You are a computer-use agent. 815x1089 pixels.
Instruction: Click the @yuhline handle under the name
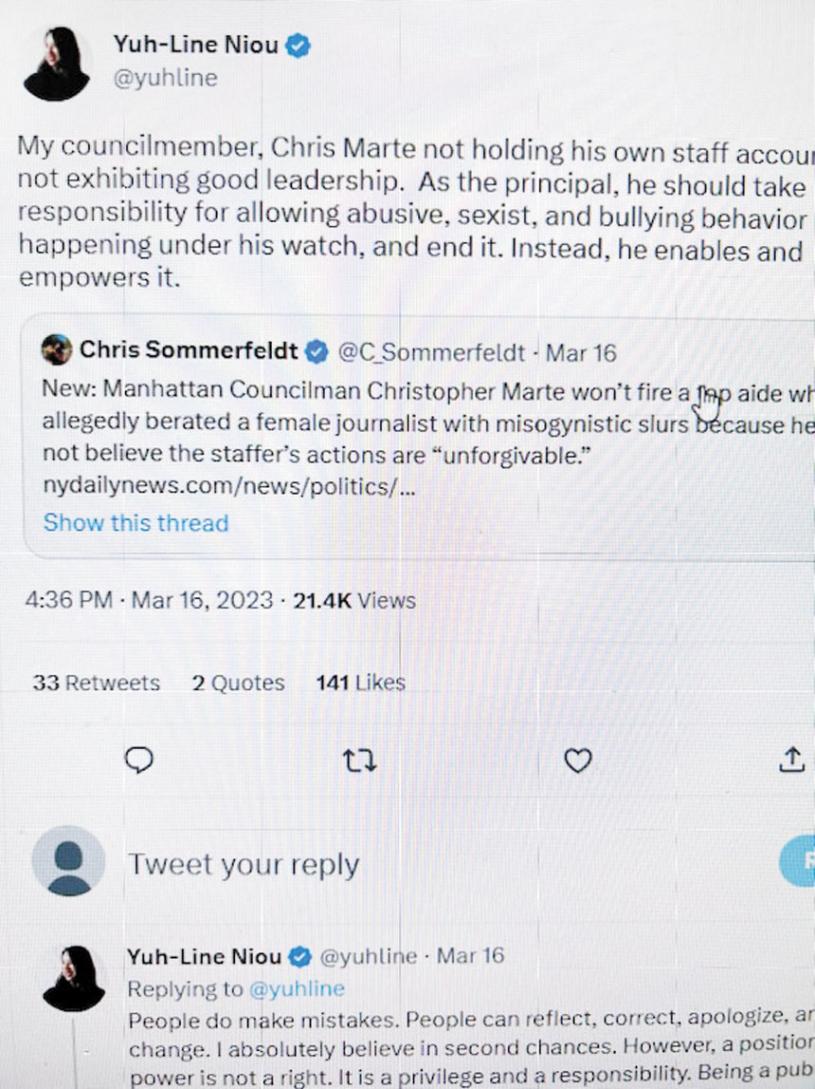coord(165,79)
